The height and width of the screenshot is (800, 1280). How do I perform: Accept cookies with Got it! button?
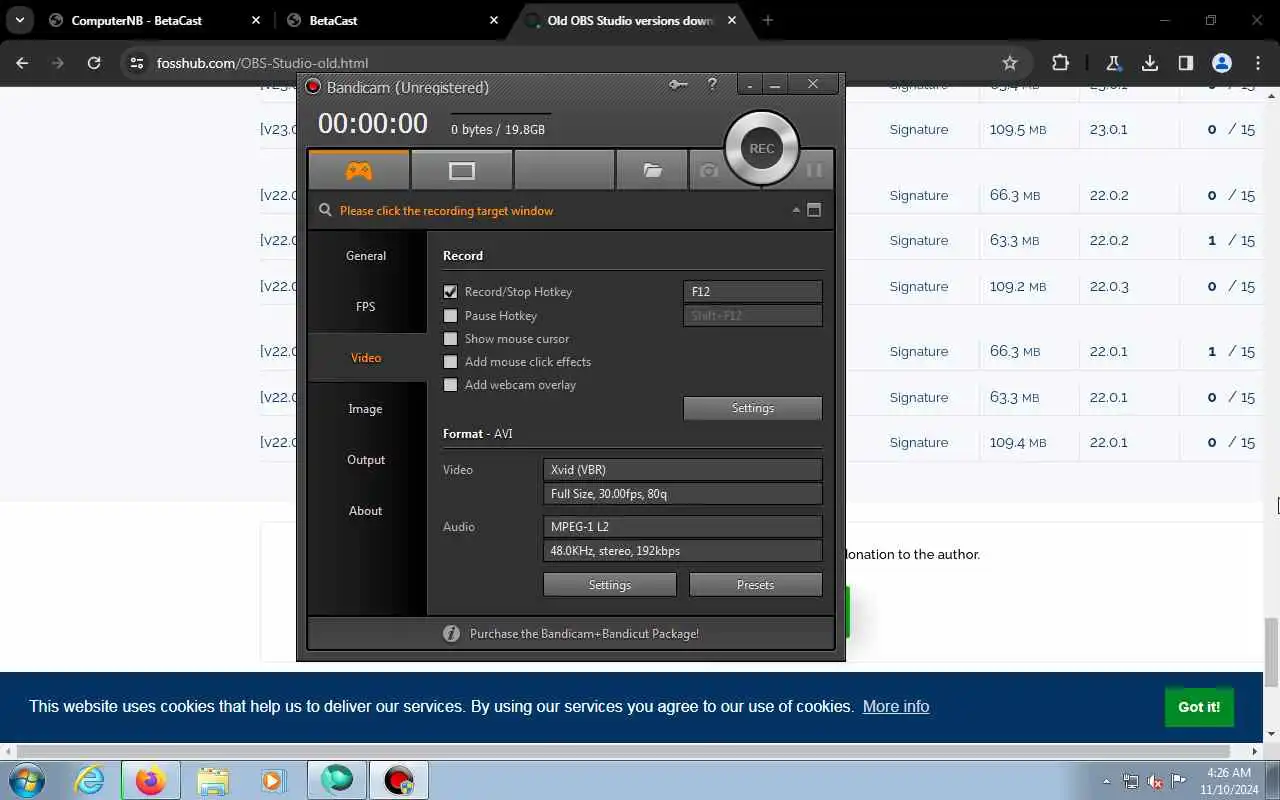coord(1199,707)
